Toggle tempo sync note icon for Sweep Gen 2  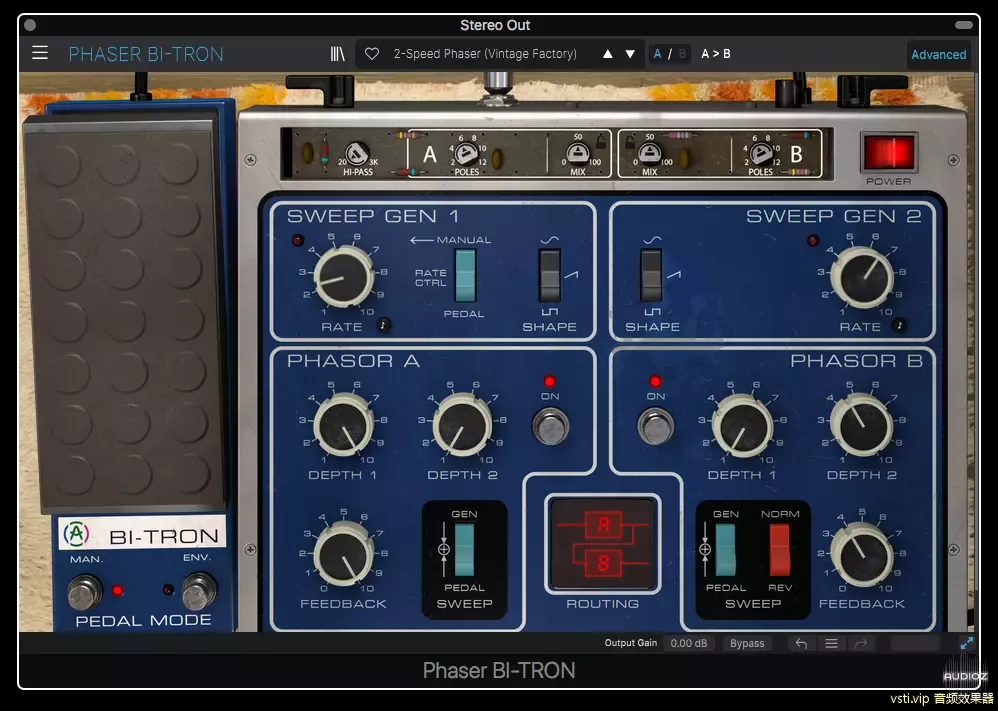pyautogui.click(x=899, y=325)
